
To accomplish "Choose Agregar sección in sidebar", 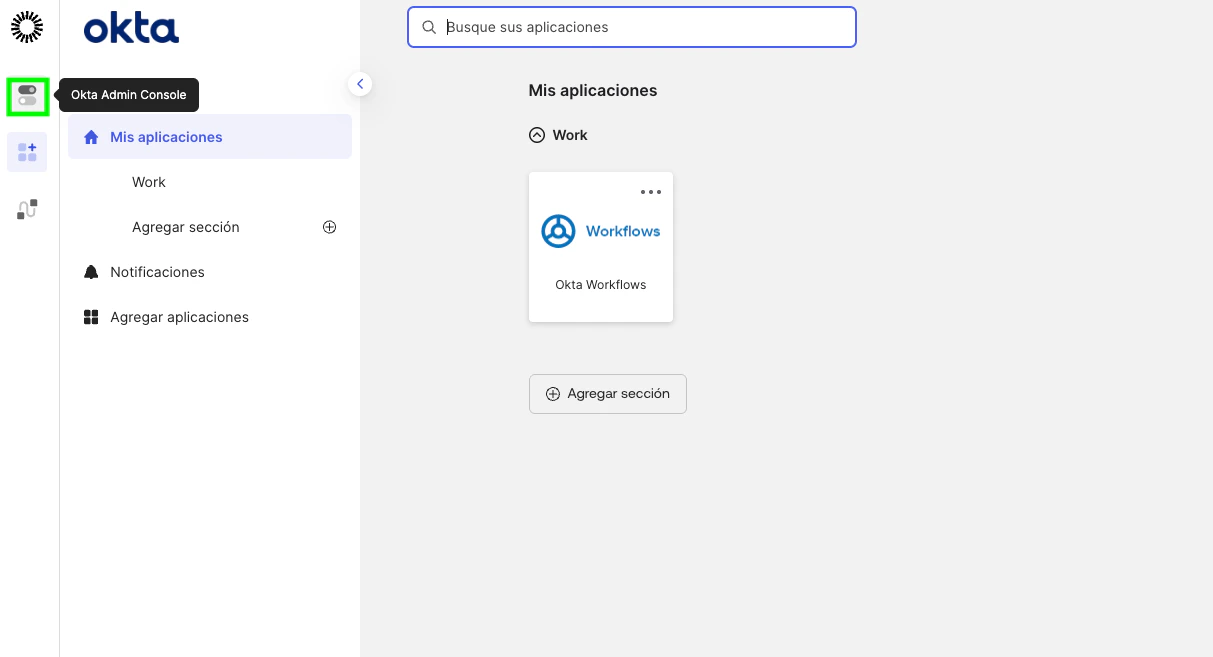I will [186, 227].
